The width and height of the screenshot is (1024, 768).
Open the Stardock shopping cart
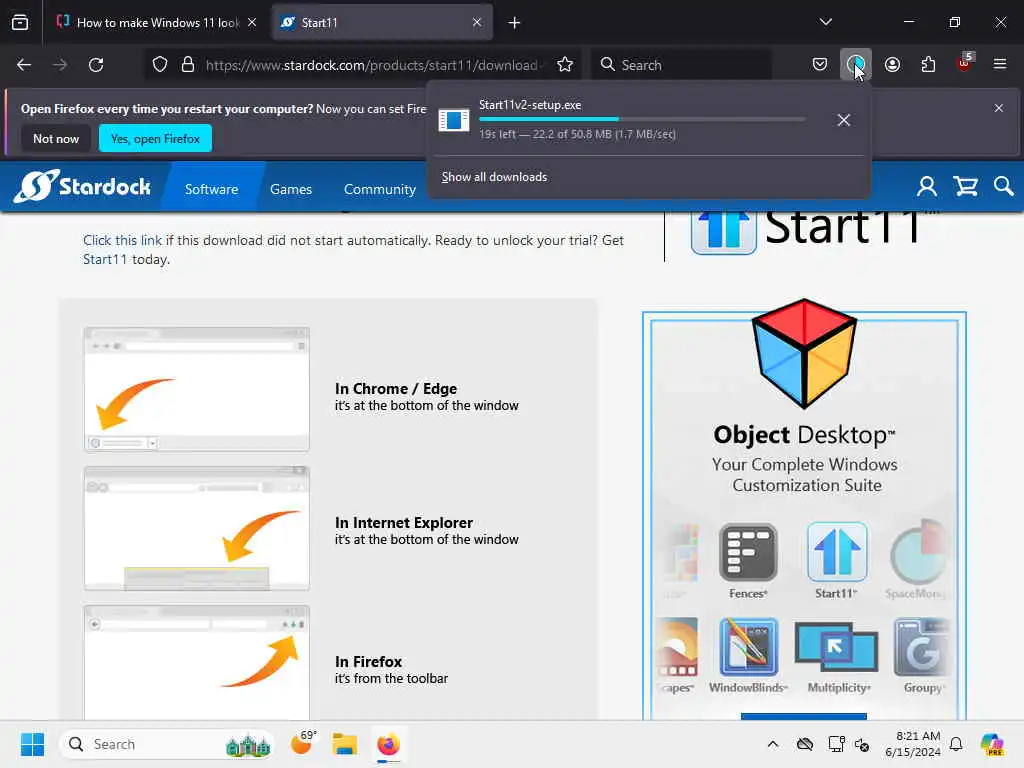[x=965, y=187]
